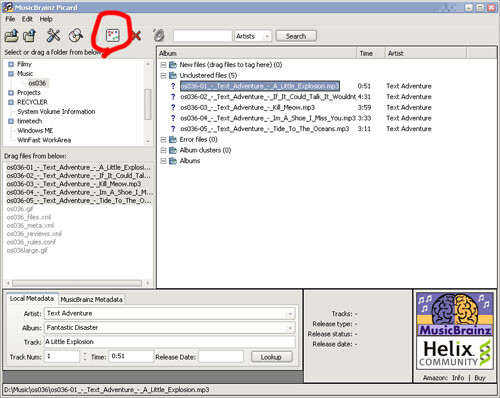Screen dimensions: 500x398
Task: Collapse the Unclustered files node
Action: 163,75
